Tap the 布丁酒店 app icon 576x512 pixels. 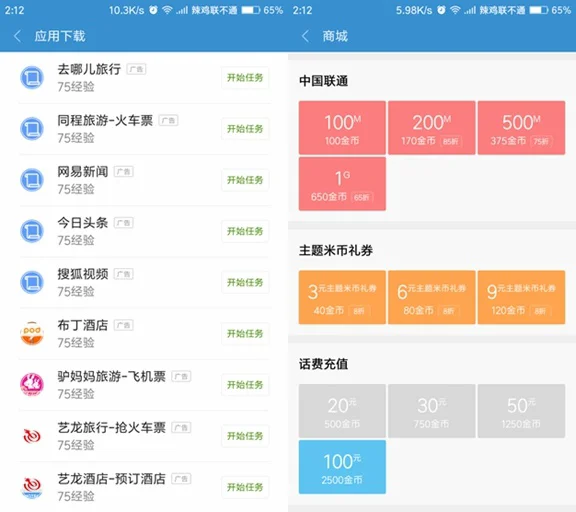32,333
